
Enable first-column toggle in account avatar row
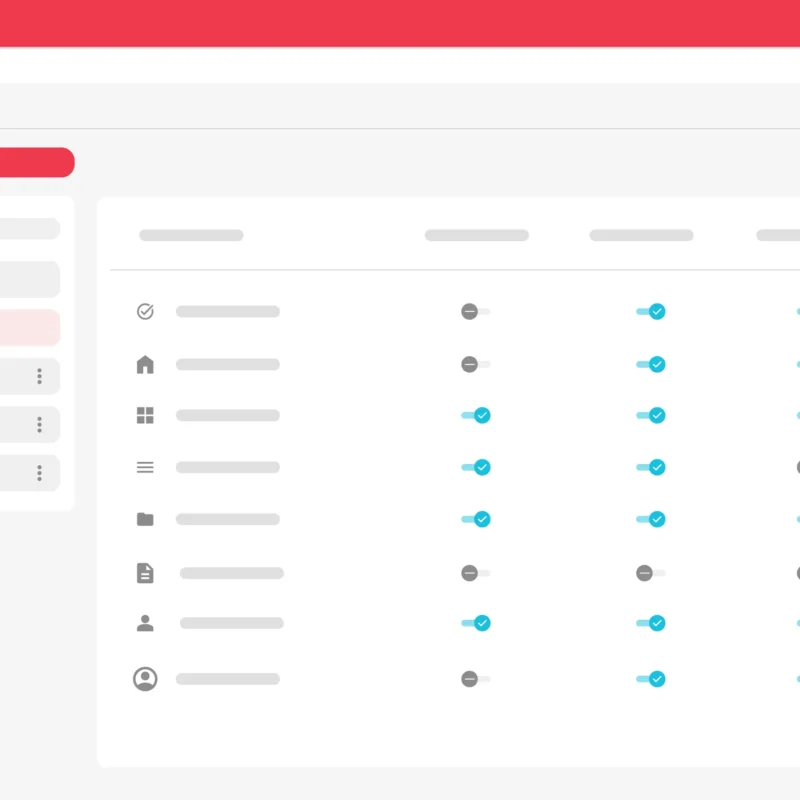tap(476, 679)
